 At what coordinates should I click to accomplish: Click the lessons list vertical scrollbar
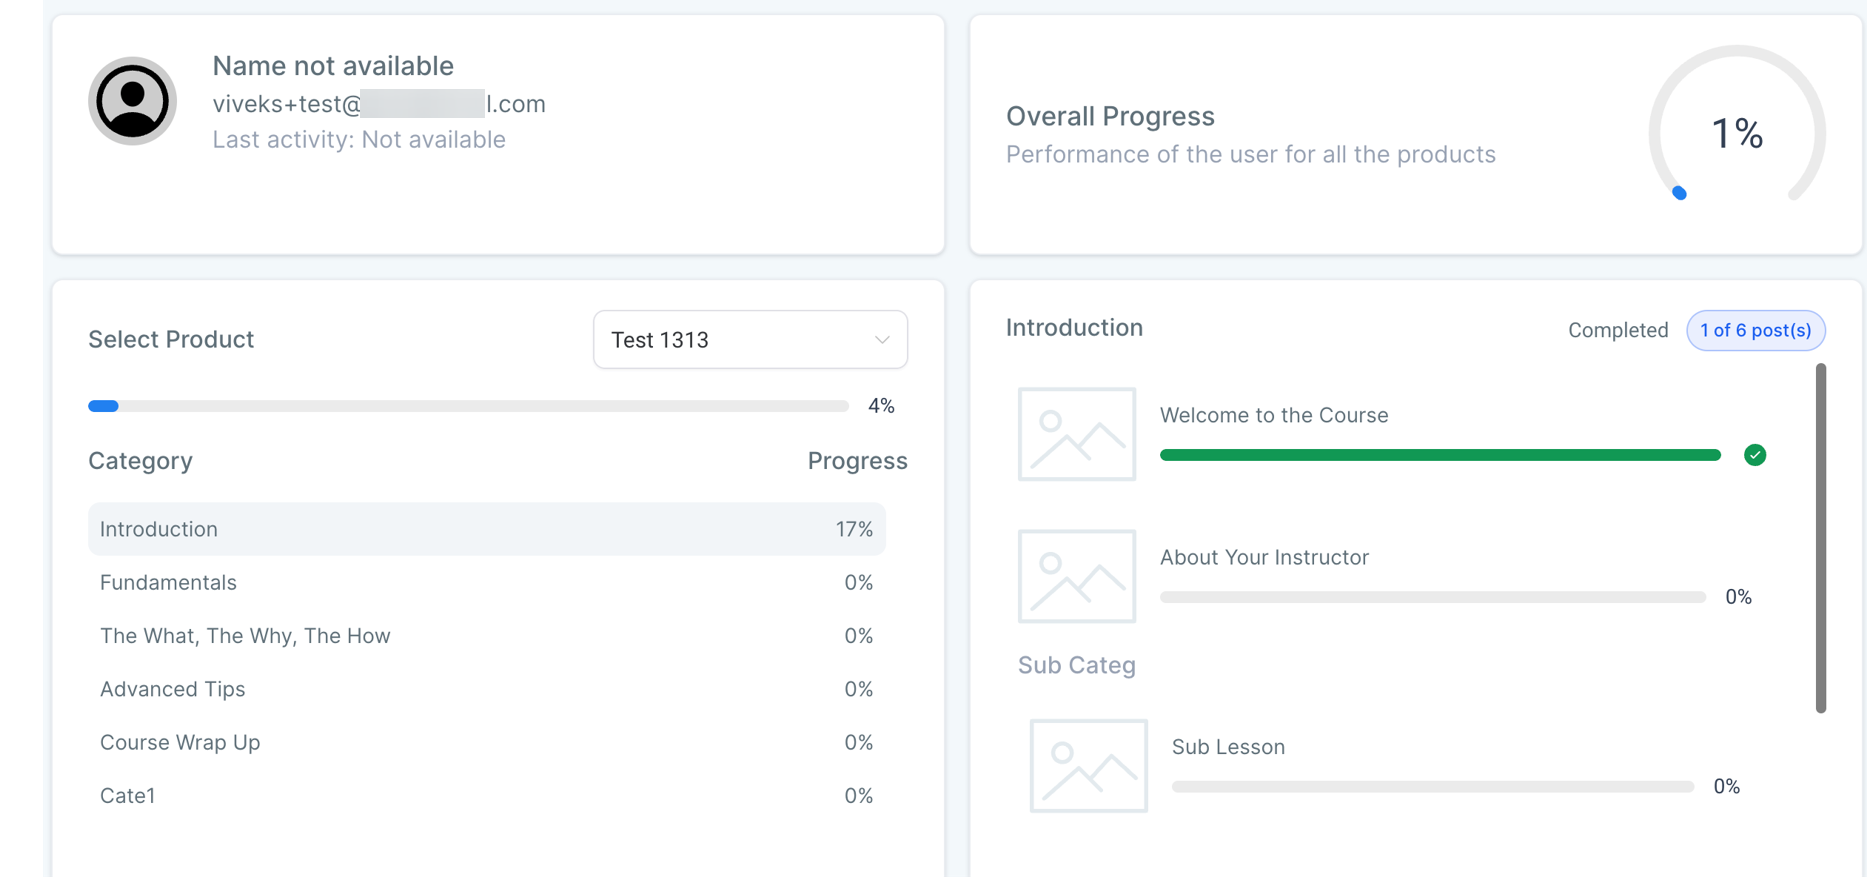click(1820, 538)
